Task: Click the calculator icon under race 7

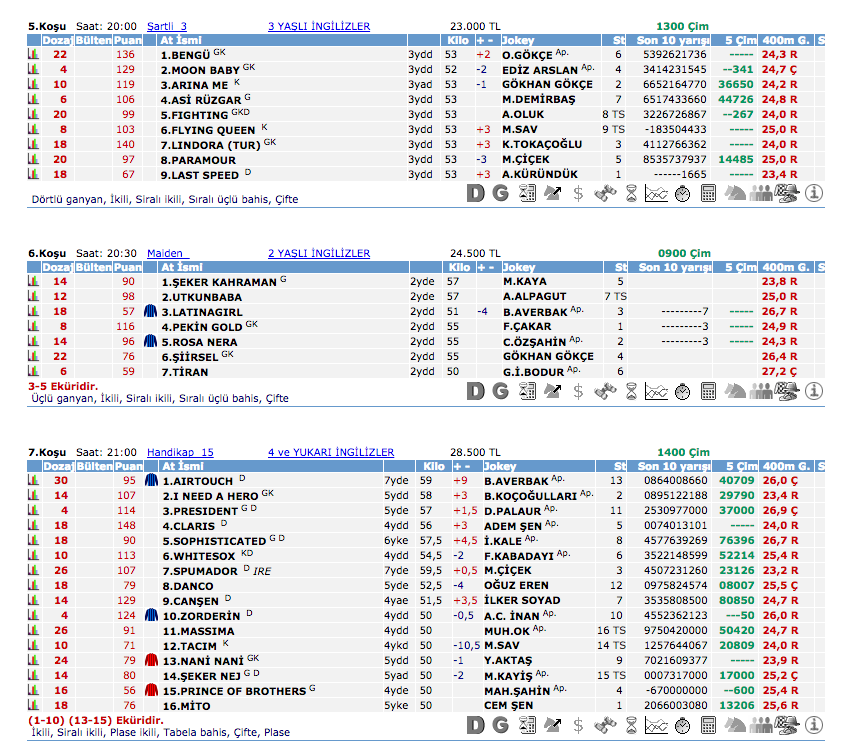Action: coord(708,724)
